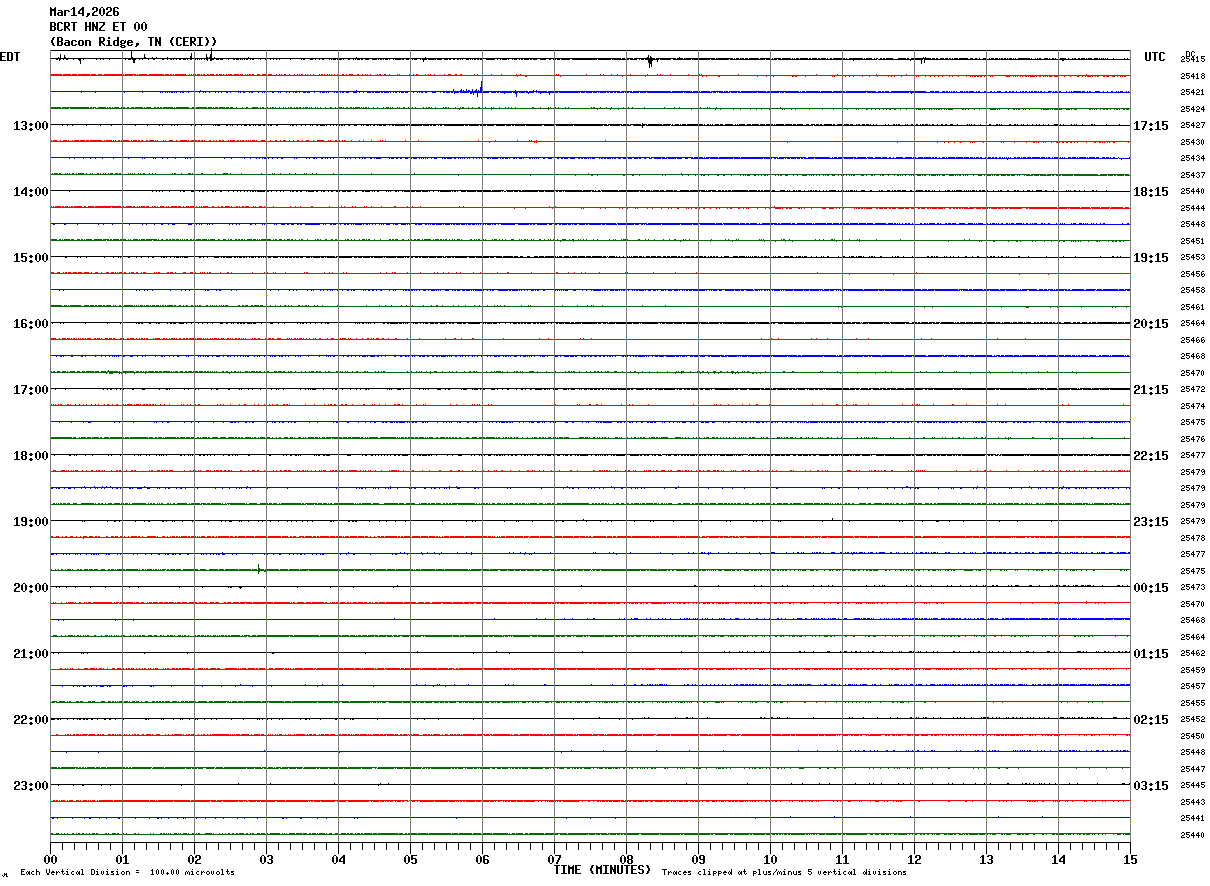Click the 21:00 EDT time label
The width and height of the screenshot is (1210, 886).
30,654
